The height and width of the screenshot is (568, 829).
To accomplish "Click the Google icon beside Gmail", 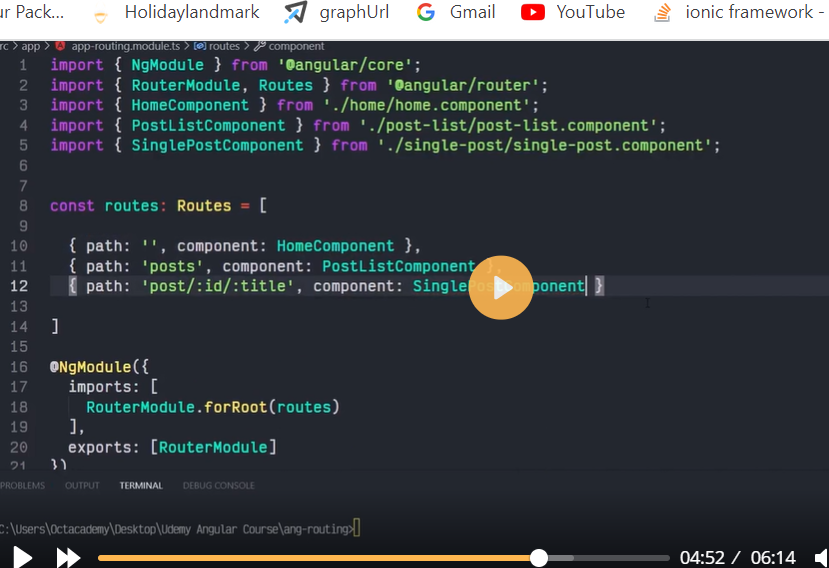I will (426, 12).
